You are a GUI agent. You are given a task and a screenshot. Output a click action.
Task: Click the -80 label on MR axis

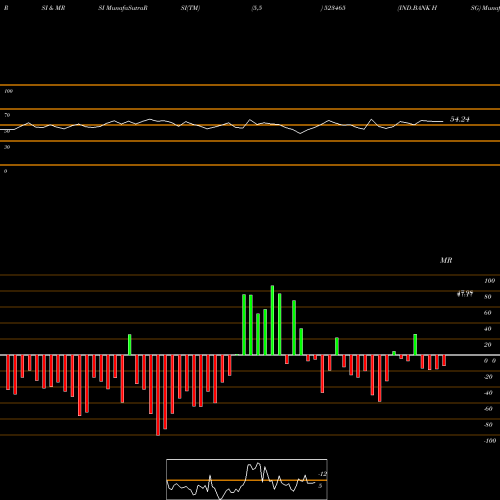[x=488, y=425]
